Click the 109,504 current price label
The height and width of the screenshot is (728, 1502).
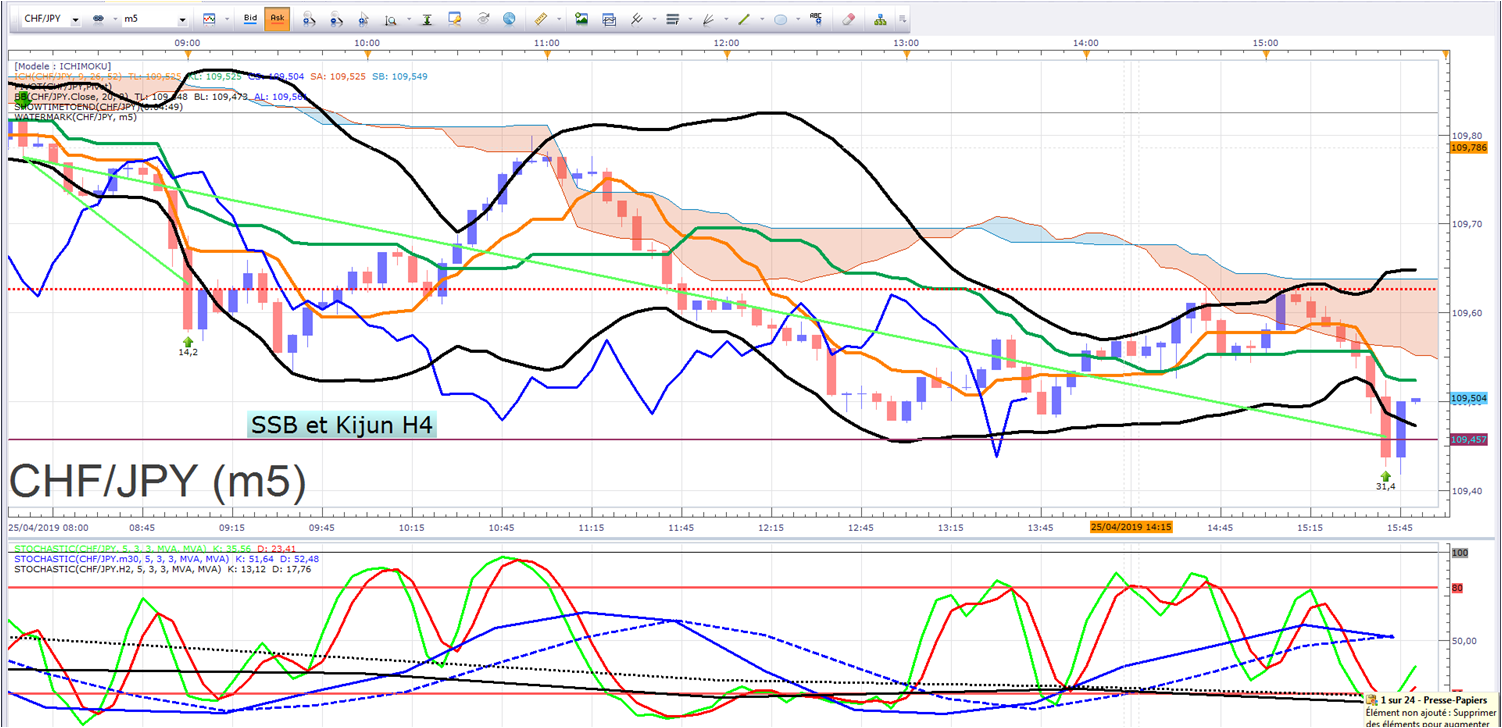click(1467, 398)
